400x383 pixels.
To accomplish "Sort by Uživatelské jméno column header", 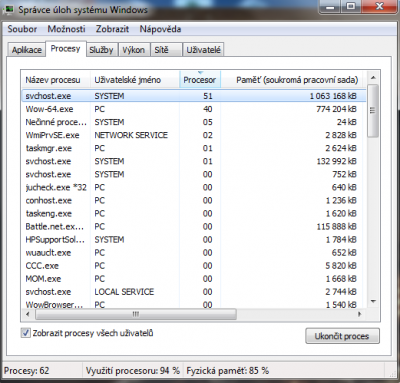I will point(135,80).
